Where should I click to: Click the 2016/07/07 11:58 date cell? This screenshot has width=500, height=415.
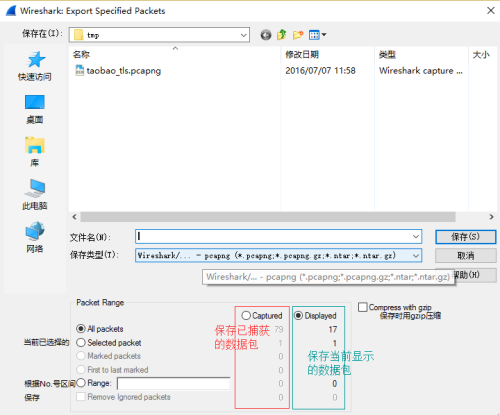320,71
